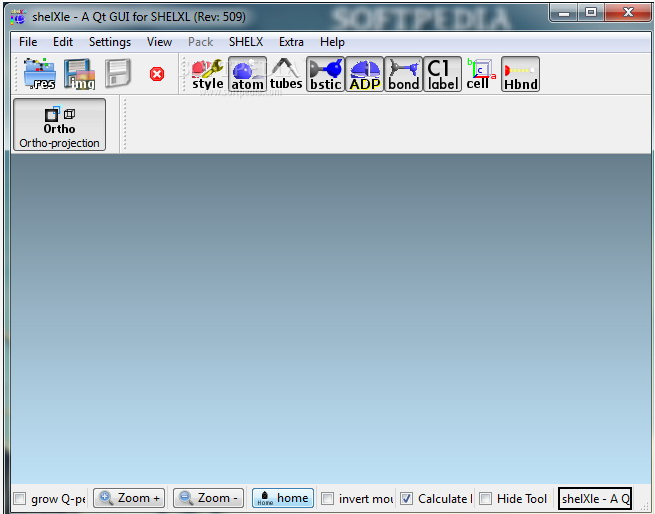The image size is (655, 514).
Task: Click the red X close-file icon
Action: coord(157,74)
